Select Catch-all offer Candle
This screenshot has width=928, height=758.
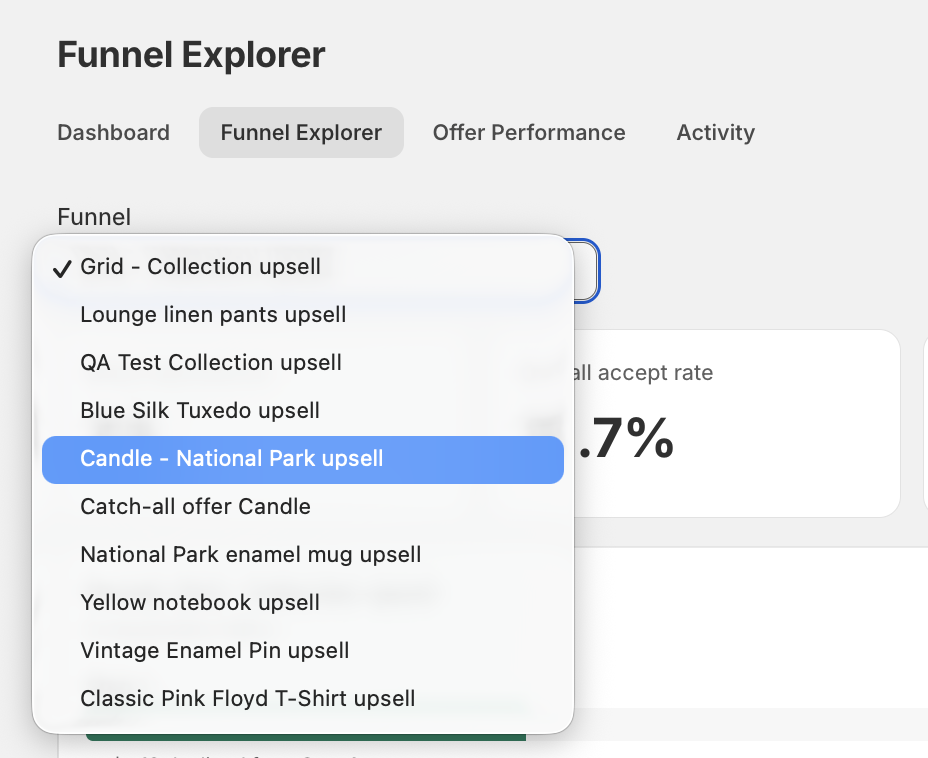pos(302,507)
